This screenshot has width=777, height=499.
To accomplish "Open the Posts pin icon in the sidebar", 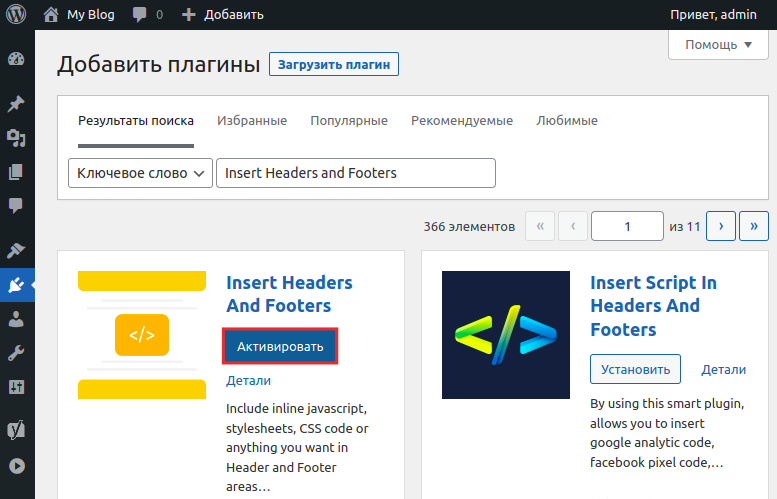I will tap(16, 104).
